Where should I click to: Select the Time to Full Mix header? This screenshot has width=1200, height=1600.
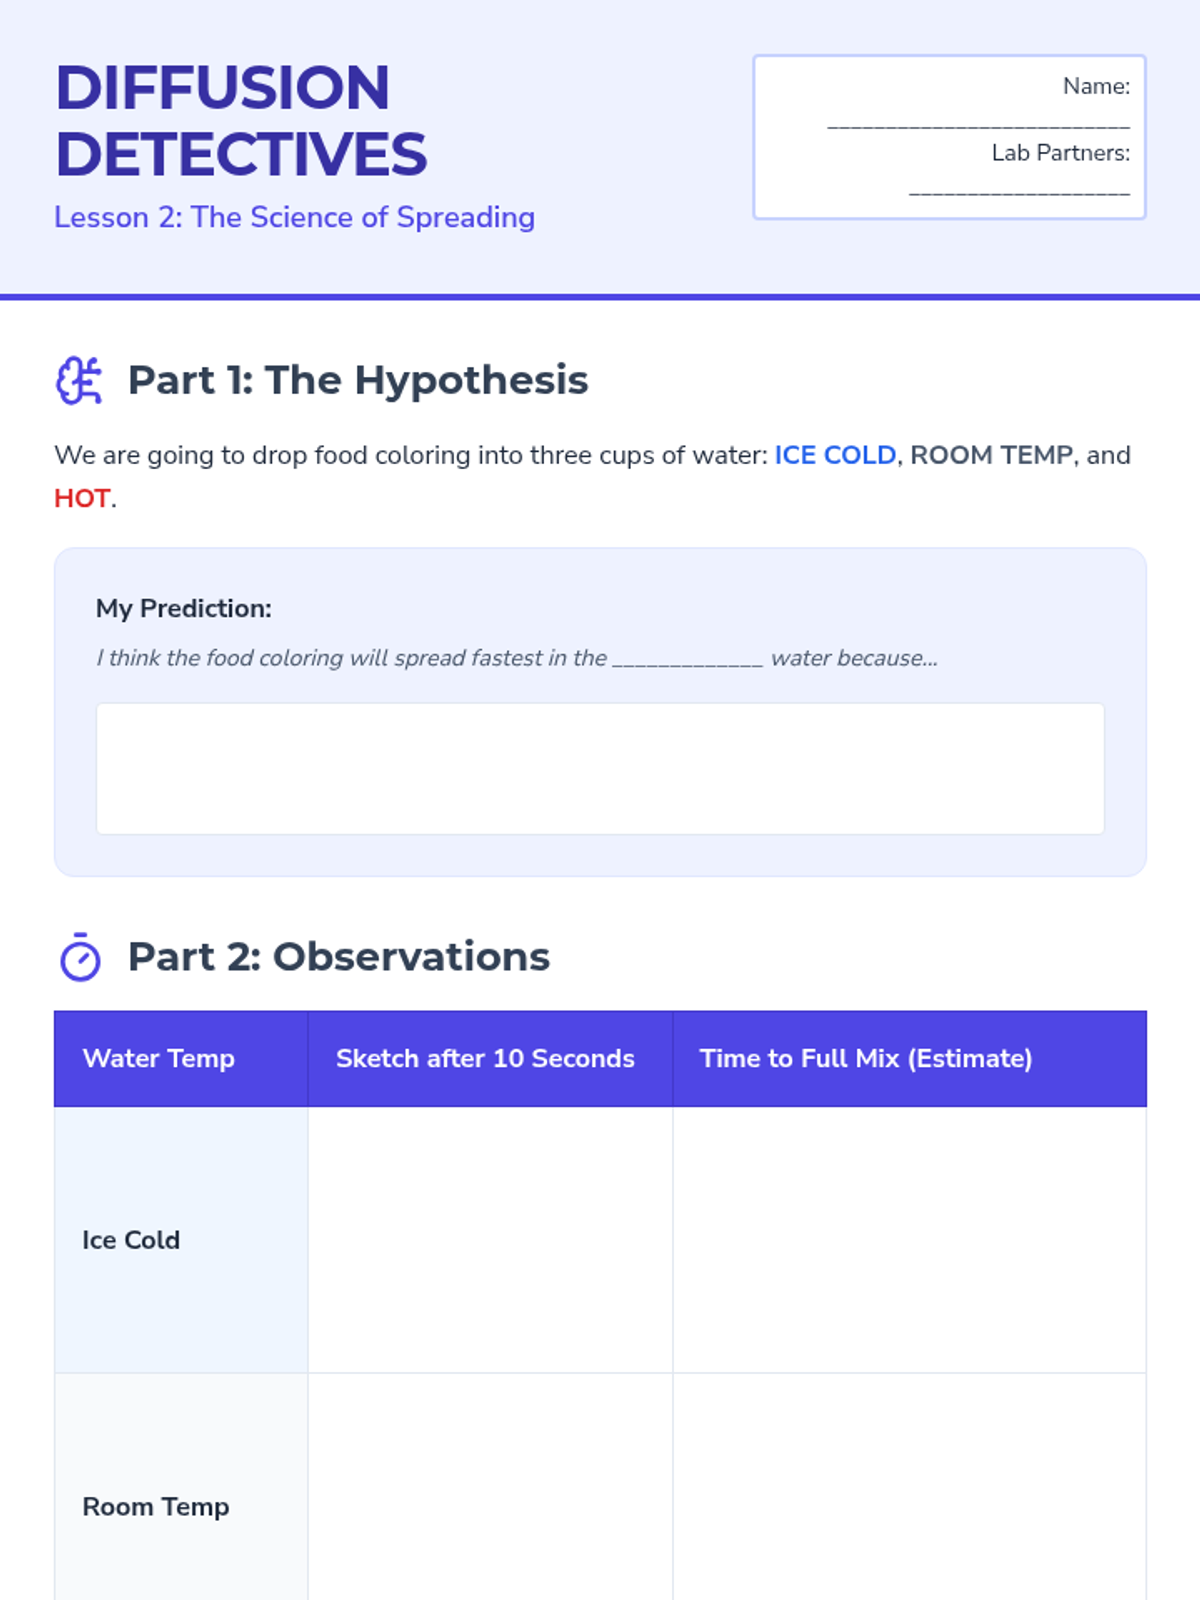[909, 1059]
